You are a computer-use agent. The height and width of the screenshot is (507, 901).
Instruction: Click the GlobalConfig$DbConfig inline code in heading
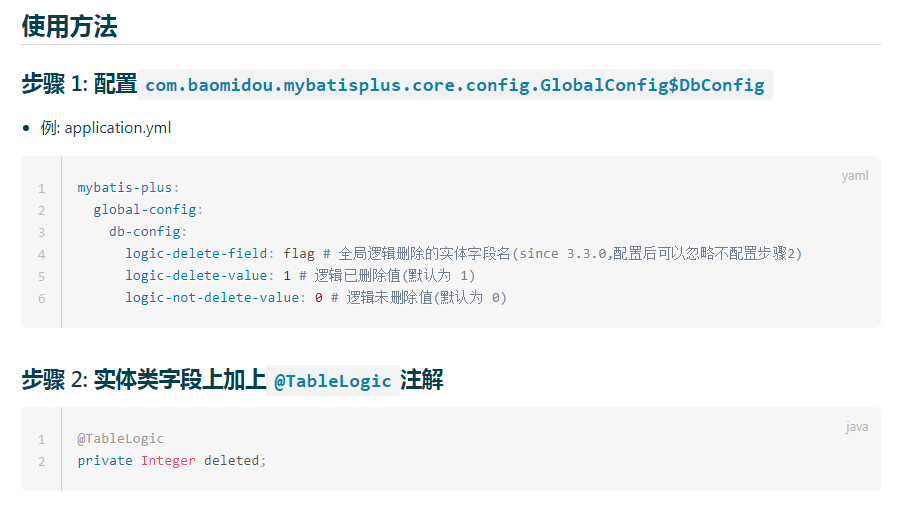[454, 85]
